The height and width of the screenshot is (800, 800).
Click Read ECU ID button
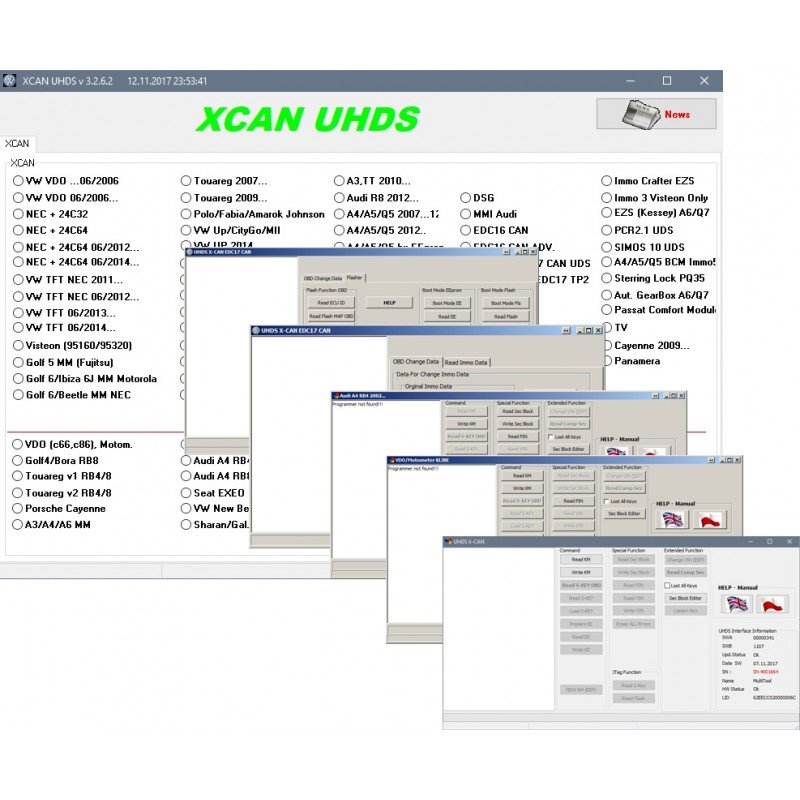[331, 303]
